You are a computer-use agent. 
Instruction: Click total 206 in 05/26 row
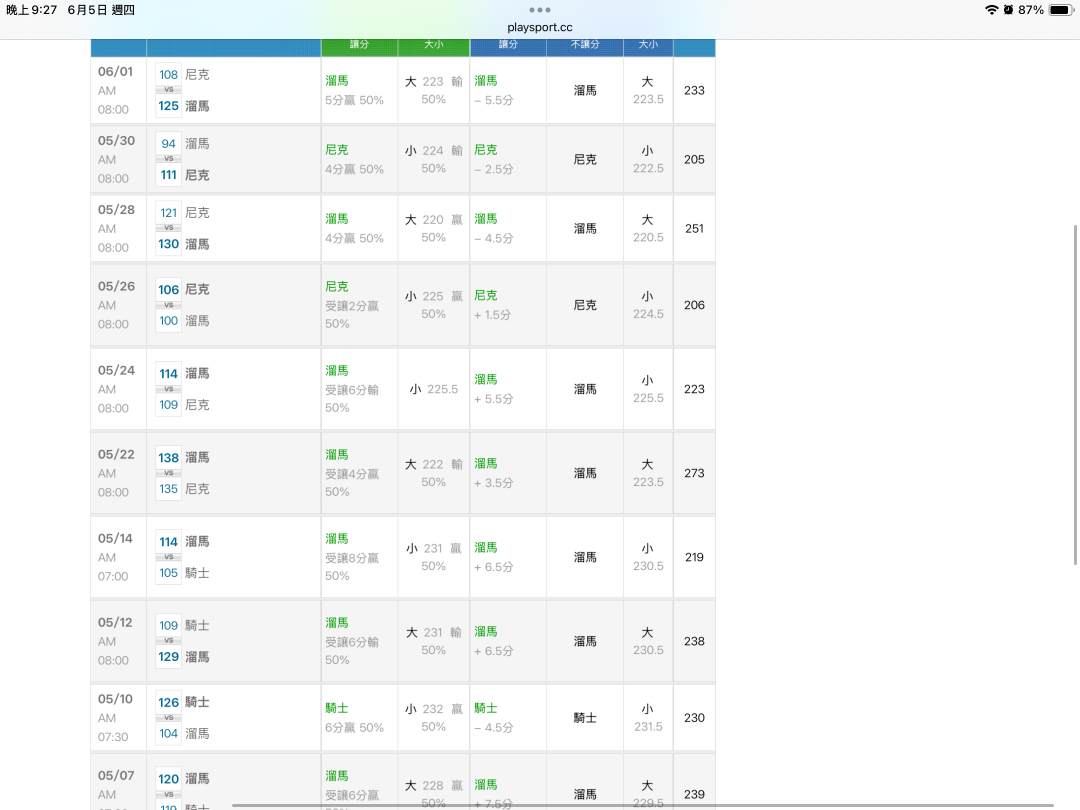pos(694,304)
